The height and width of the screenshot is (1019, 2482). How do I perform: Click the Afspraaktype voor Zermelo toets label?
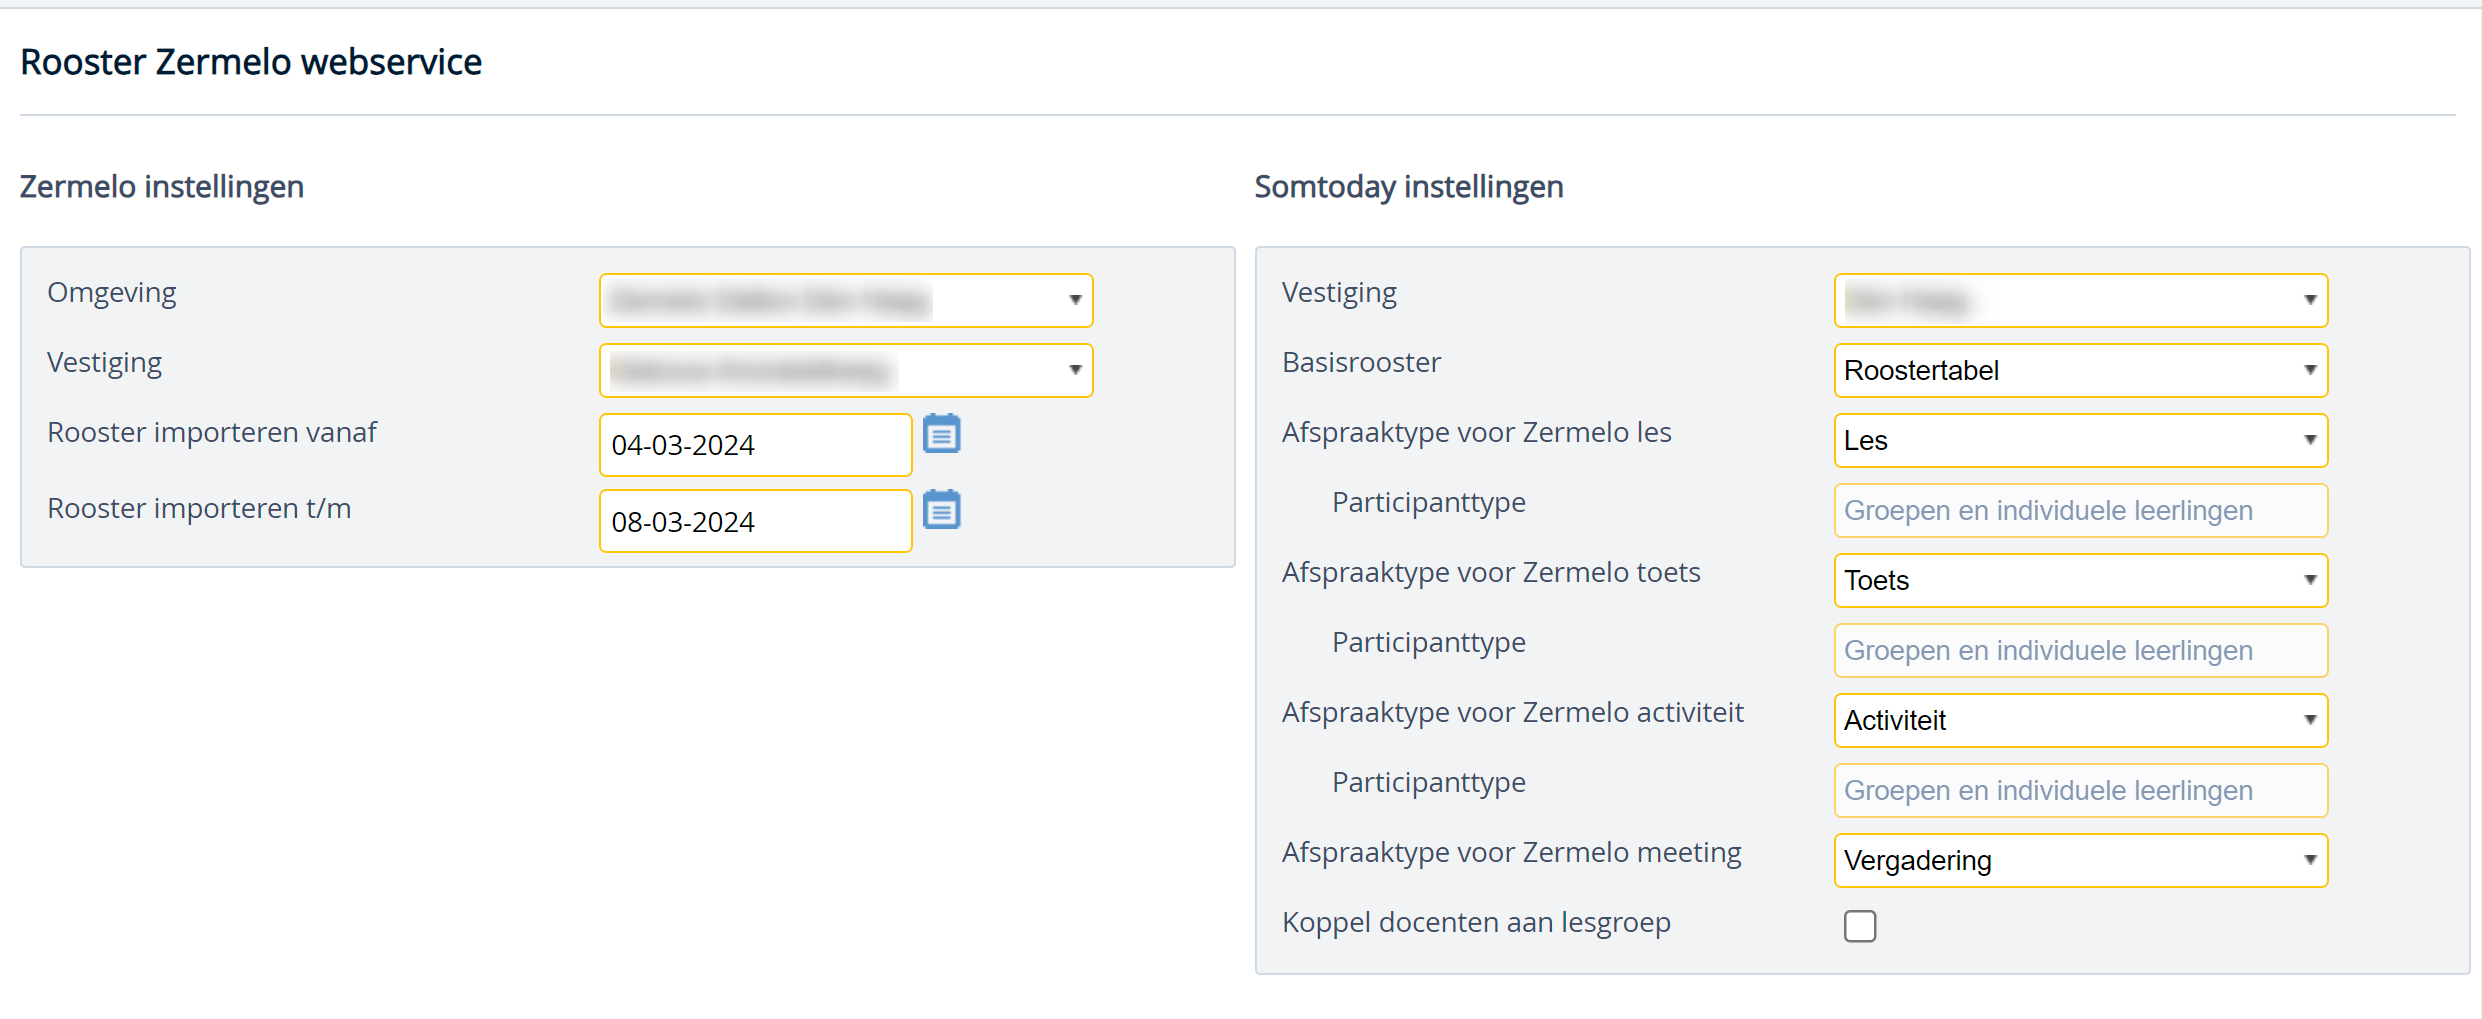pos(1491,572)
